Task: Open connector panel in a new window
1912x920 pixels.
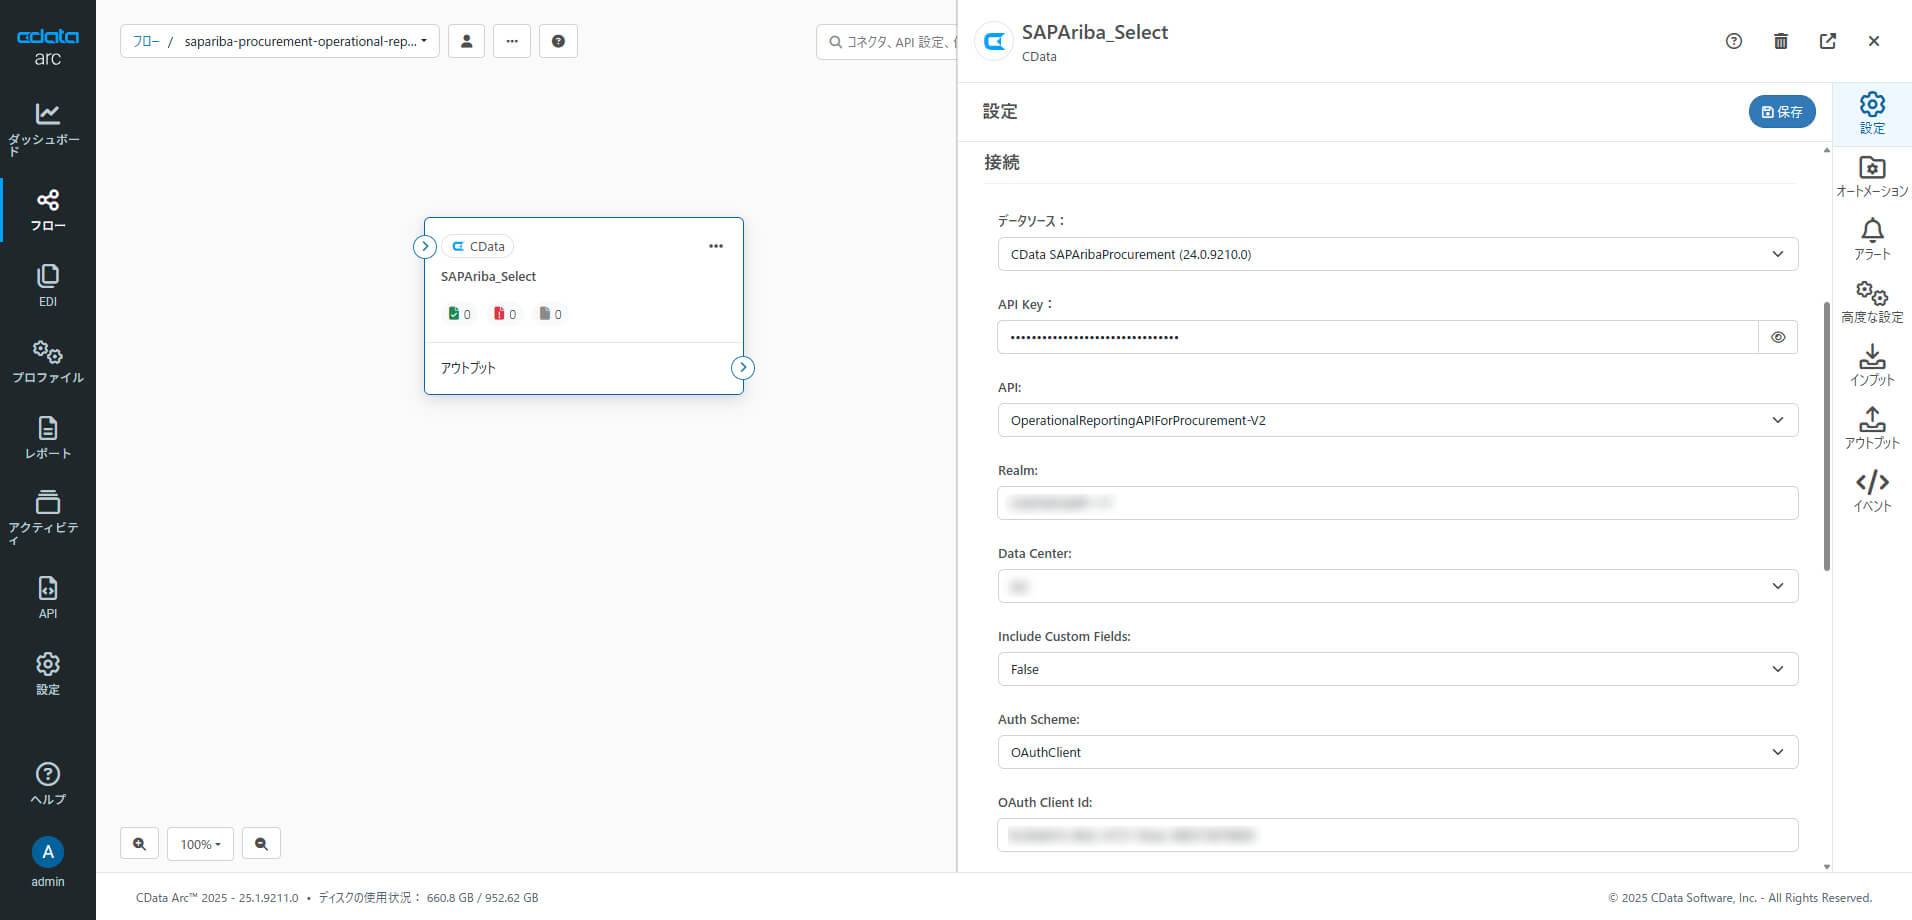Action: point(1828,41)
